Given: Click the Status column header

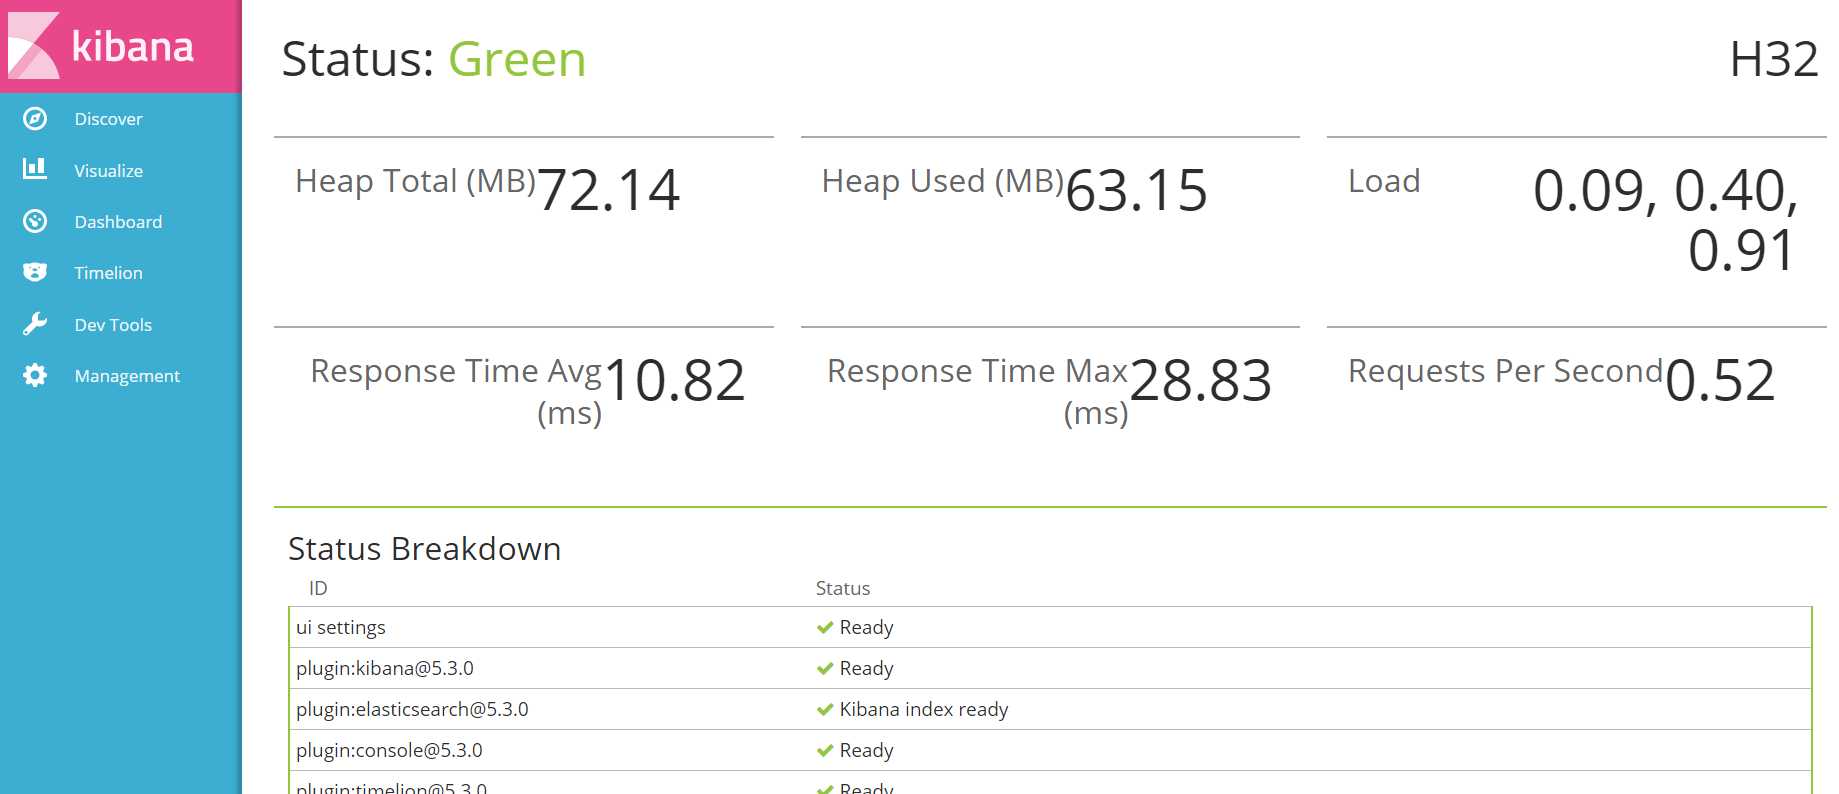Looking at the screenshot, I should [843, 588].
